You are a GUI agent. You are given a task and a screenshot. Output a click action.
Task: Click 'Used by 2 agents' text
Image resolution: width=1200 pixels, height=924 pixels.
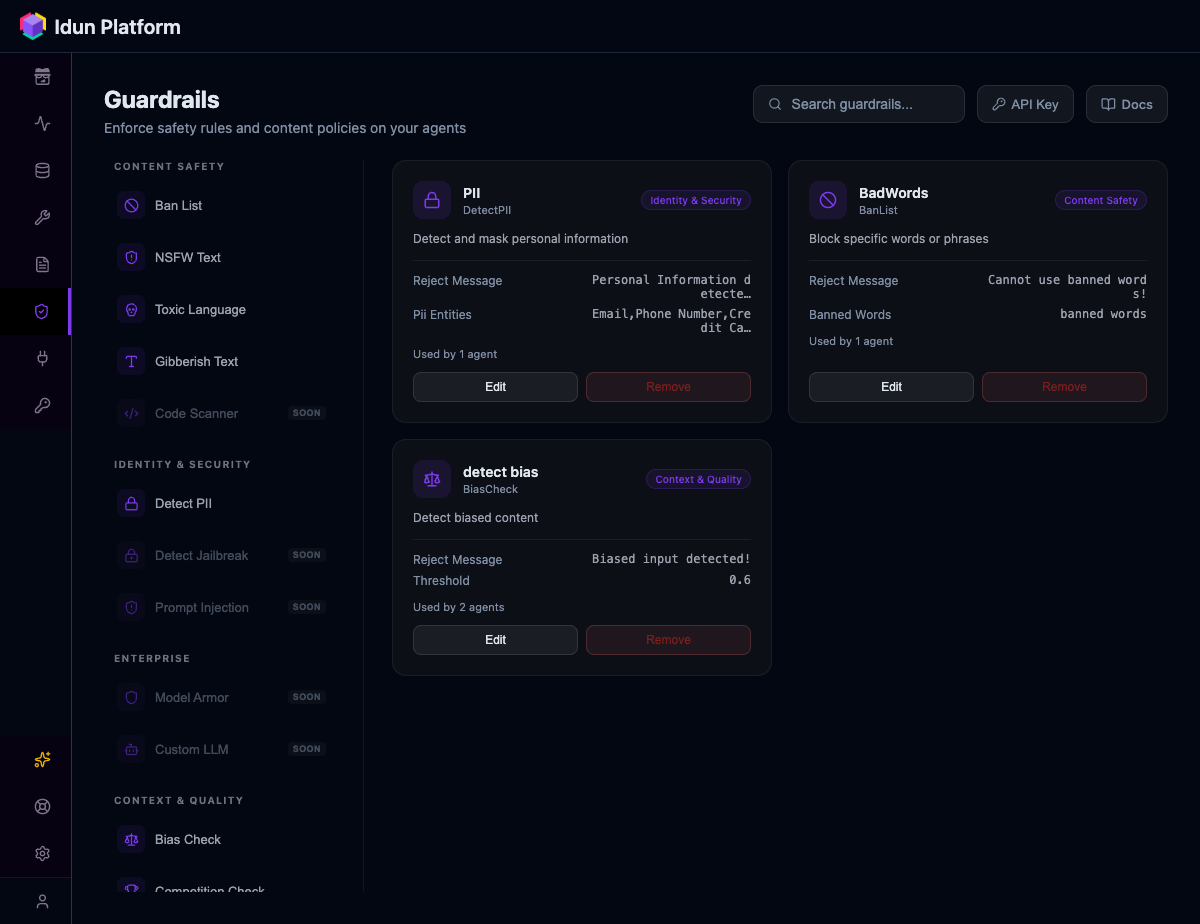459,607
